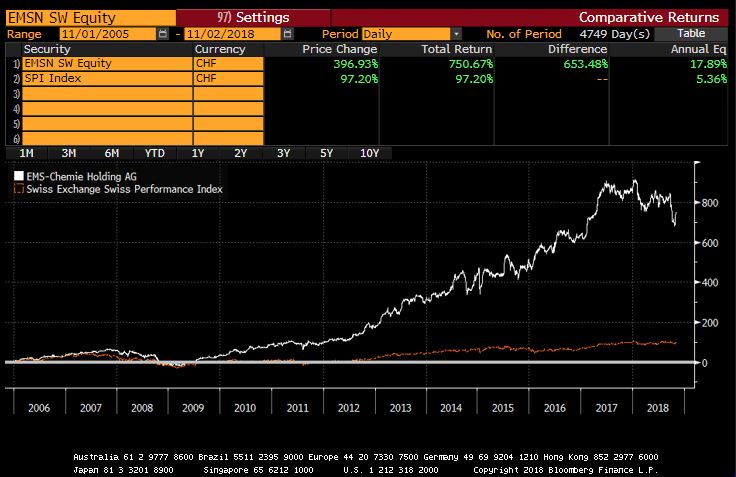Click the Total Return column header
Screen dimensions: 736x477
pyautogui.click(x=456, y=49)
